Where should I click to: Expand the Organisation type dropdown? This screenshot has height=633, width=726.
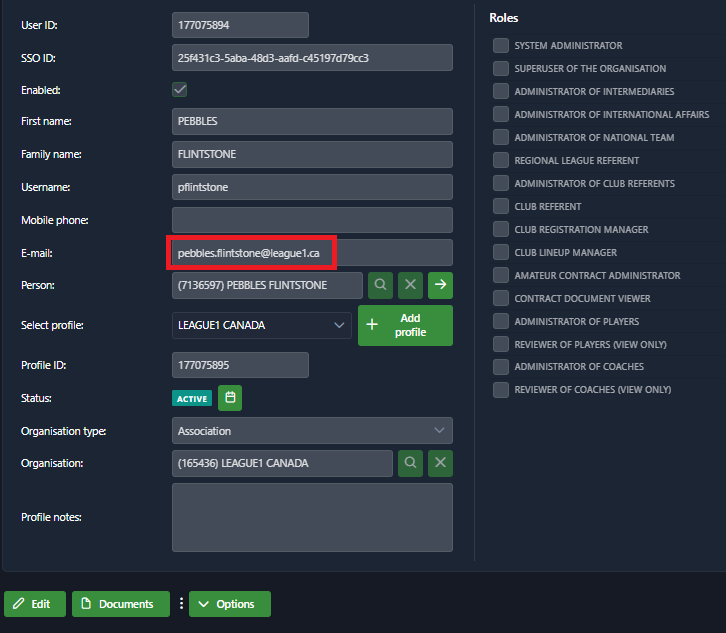312,431
